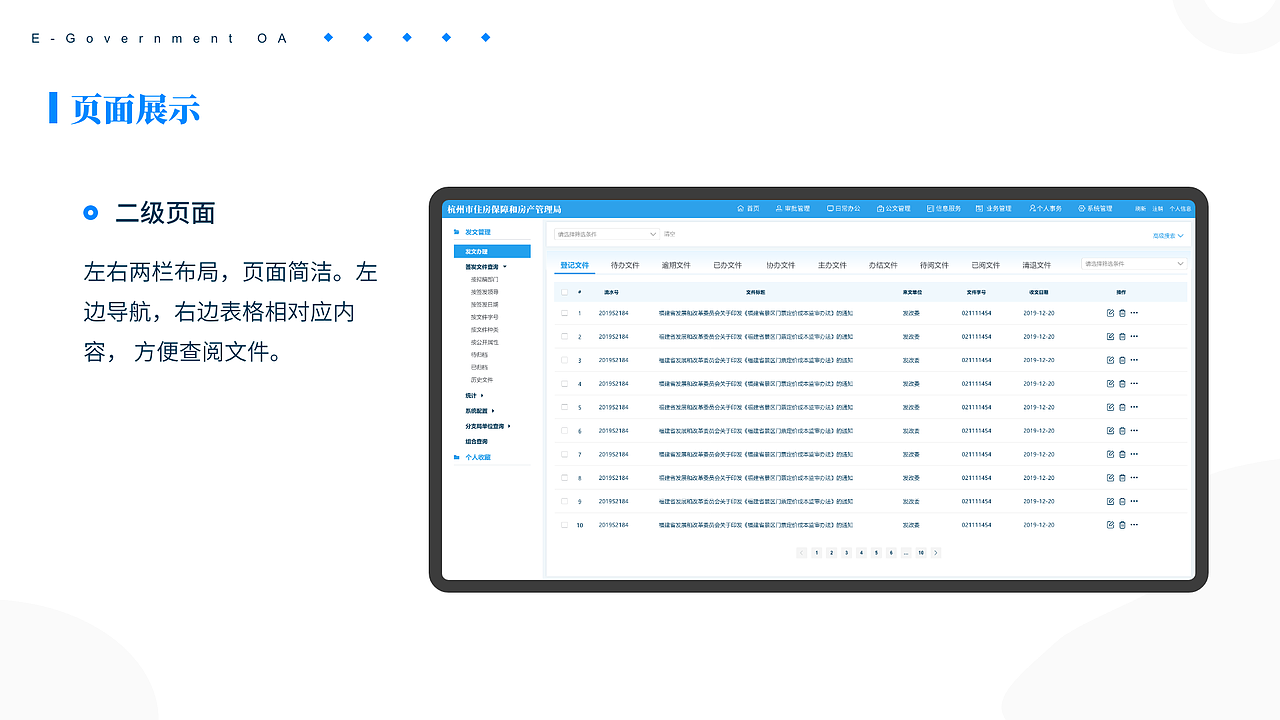Switch to the 待办文件 tab
1280x720 pixels.
tap(625, 263)
